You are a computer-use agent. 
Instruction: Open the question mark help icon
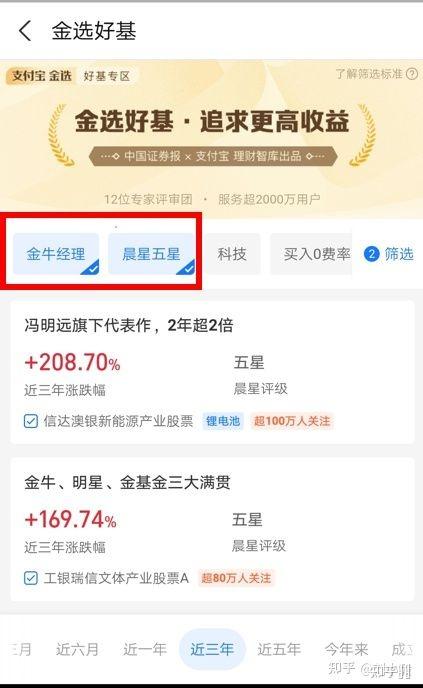point(412,74)
